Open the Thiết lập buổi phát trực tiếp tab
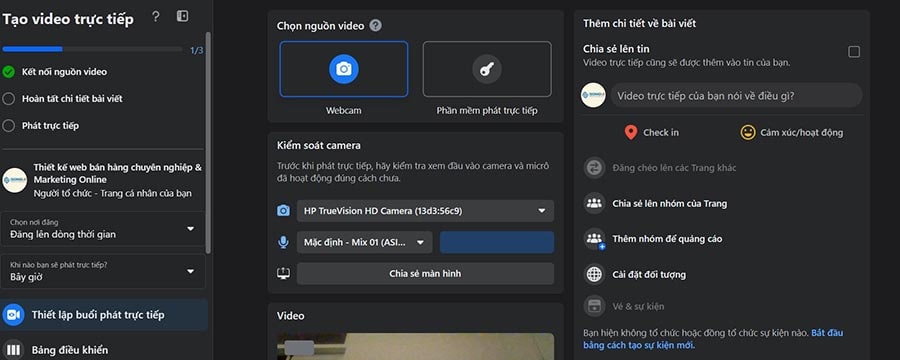Image resolution: width=900 pixels, height=360 pixels. pos(104,315)
